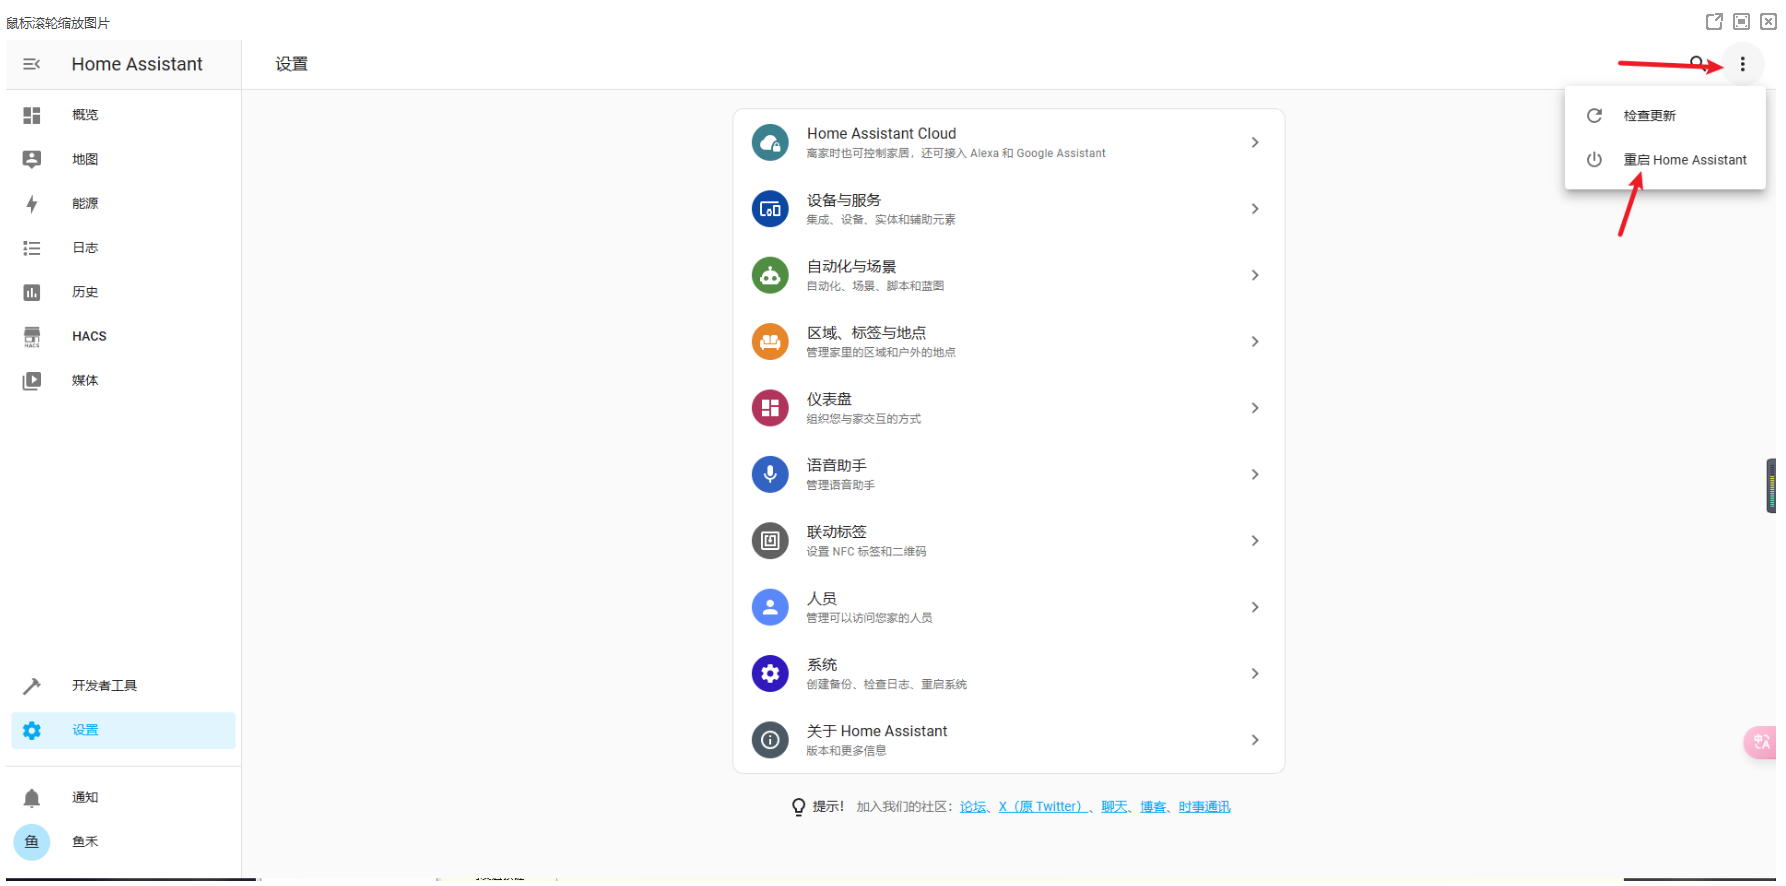The width and height of the screenshot is (1786, 886).
Task: Click the devices and services icon
Action: coord(770,209)
